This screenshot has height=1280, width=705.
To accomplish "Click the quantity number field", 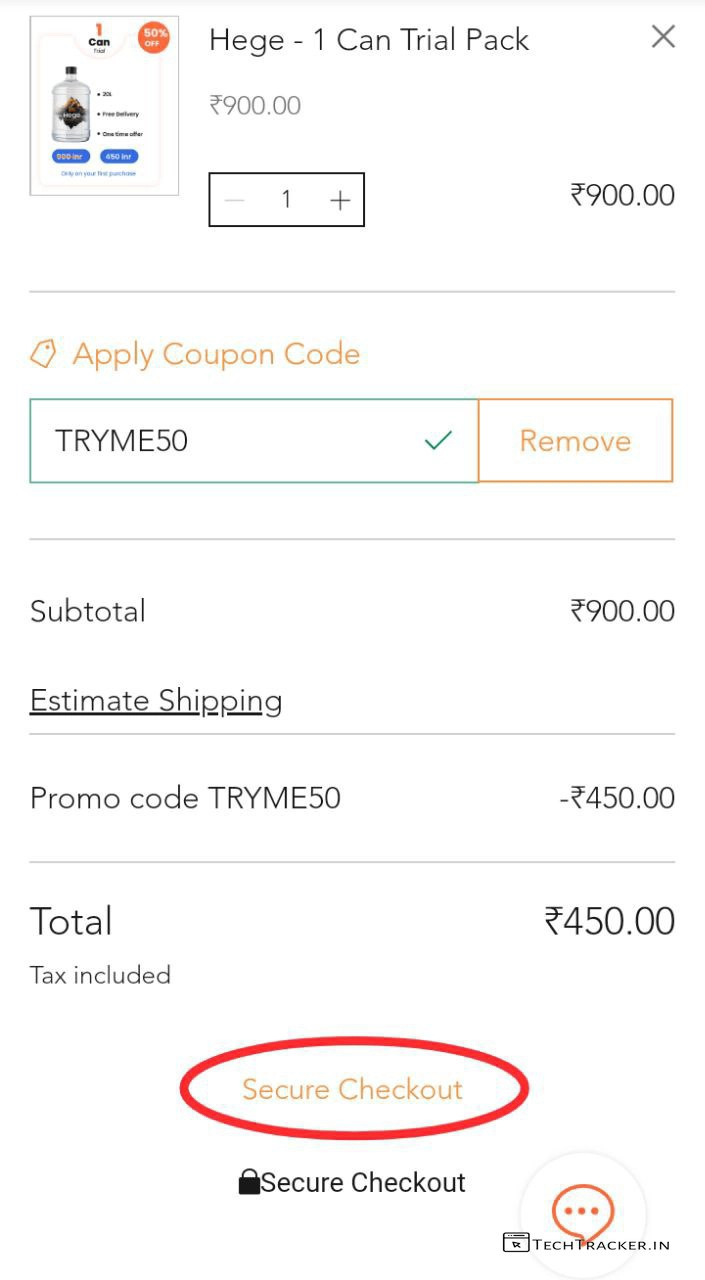I will click(x=286, y=200).
